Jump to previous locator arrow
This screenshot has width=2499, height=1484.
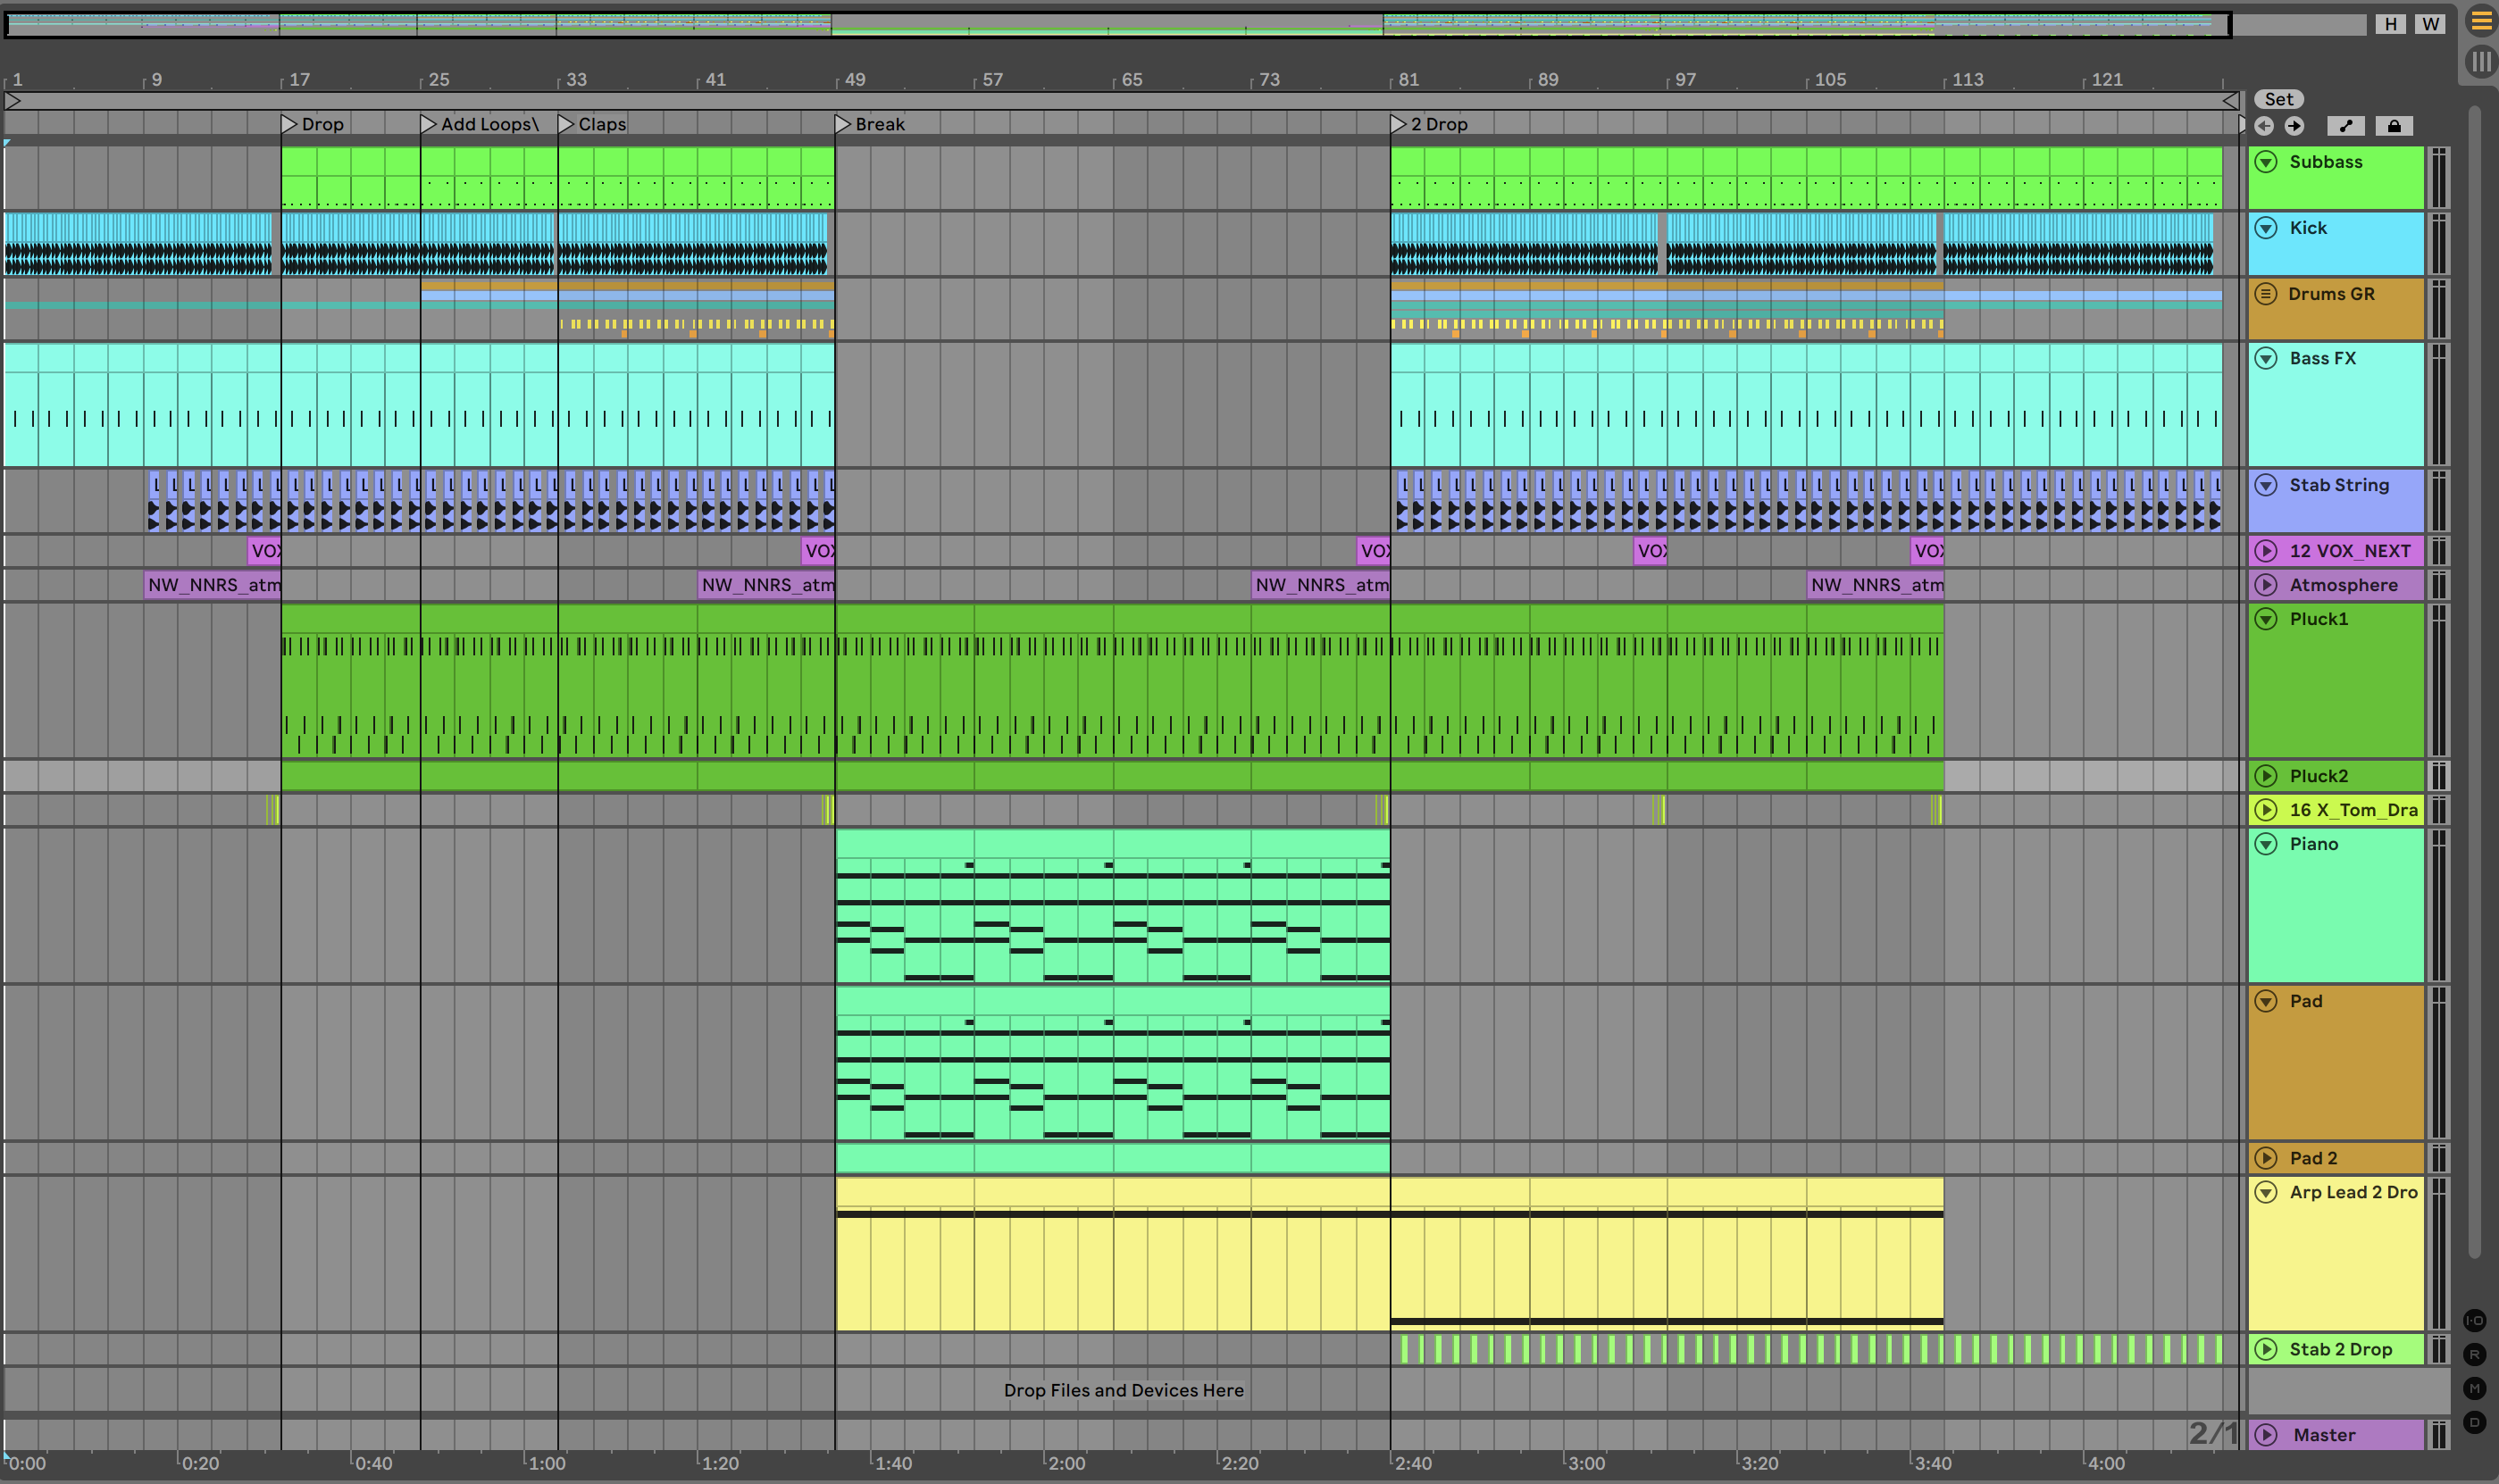2264,126
